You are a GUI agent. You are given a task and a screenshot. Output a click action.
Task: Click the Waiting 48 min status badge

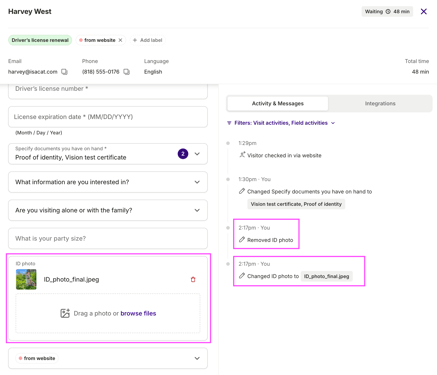pyautogui.click(x=387, y=12)
